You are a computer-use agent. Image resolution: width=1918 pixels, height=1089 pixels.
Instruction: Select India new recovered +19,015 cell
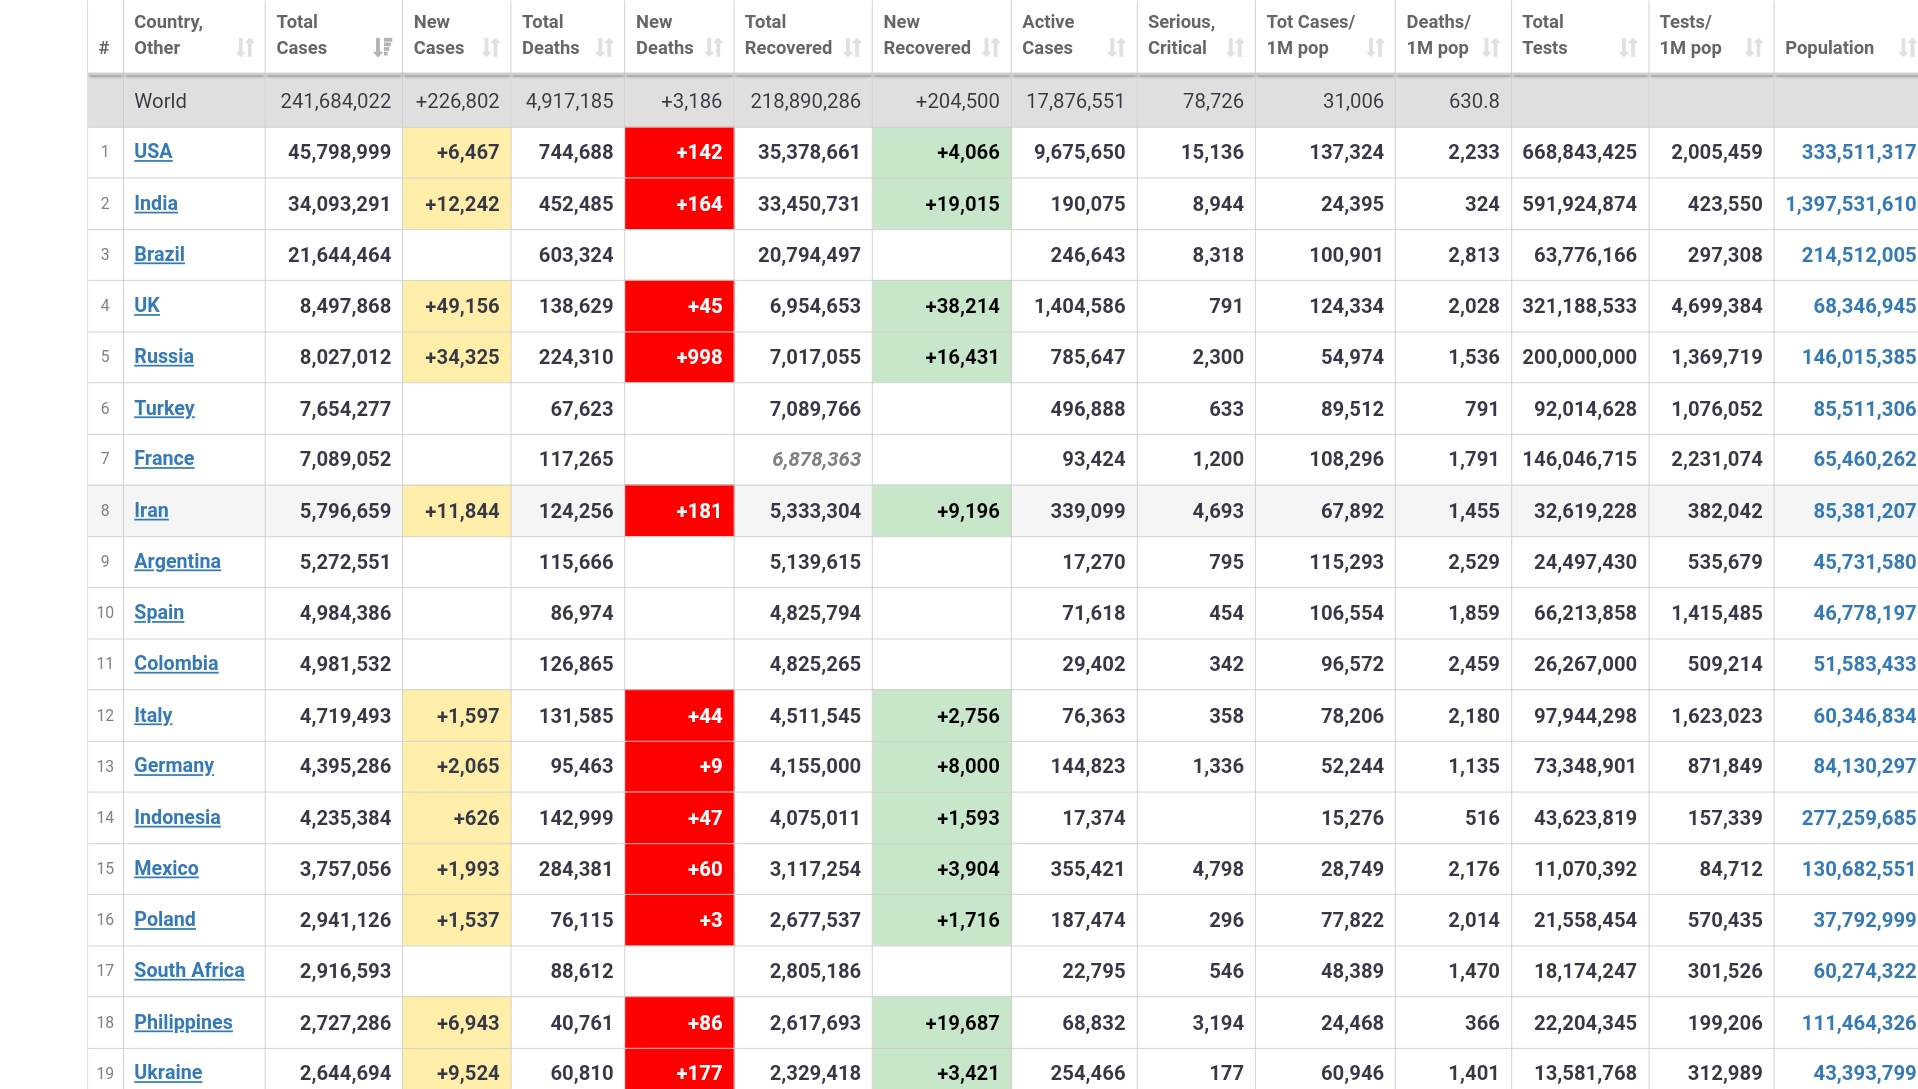tap(942, 204)
